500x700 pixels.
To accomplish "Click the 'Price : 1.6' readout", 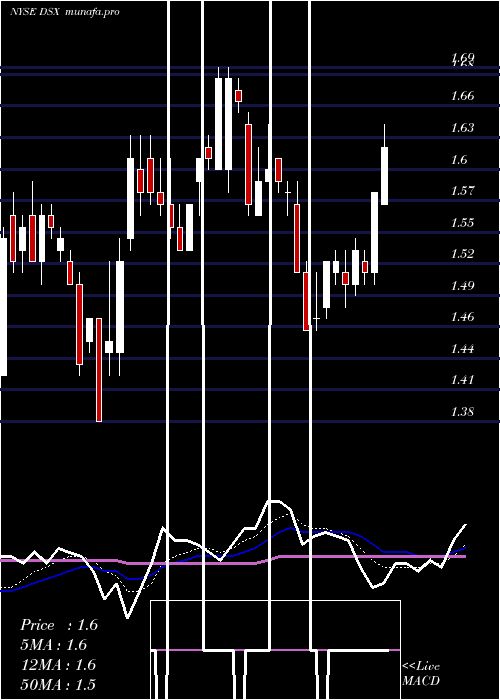I will [59, 625].
